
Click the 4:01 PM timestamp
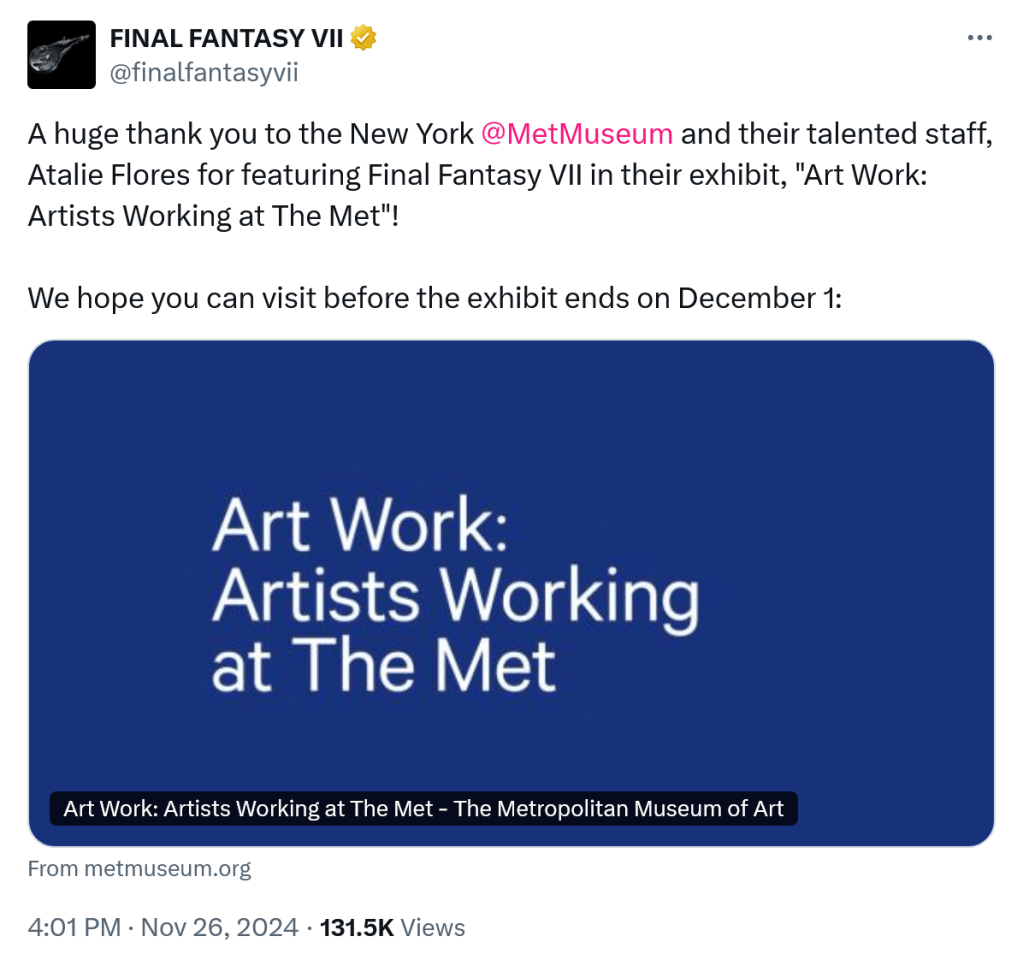pyautogui.click(x=76, y=927)
